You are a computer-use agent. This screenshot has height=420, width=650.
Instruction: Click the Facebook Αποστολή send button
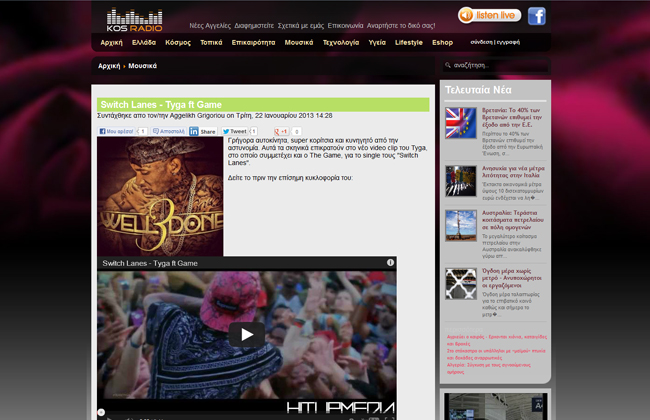(x=168, y=131)
